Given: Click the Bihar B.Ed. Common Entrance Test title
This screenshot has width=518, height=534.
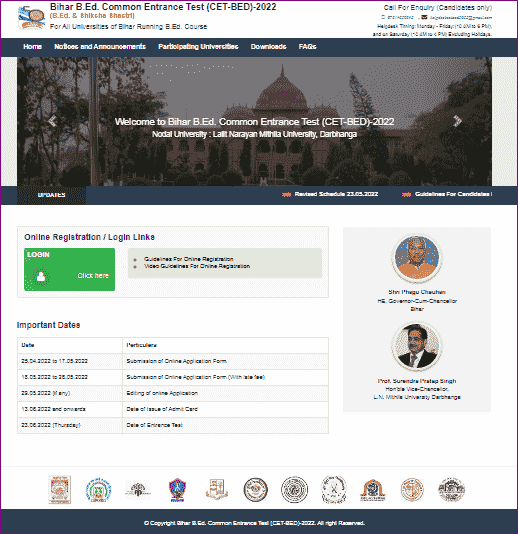Looking at the screenshot, I should tap(163, 7).
